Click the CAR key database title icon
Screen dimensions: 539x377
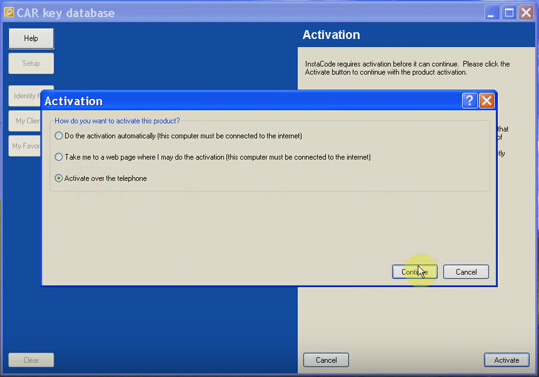click(9, 12)
